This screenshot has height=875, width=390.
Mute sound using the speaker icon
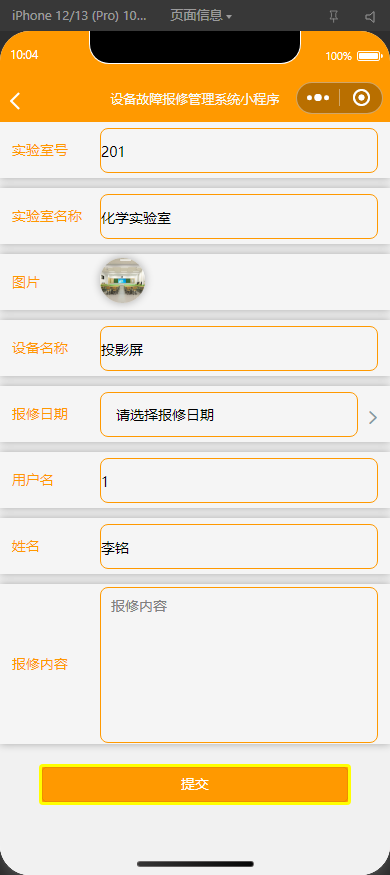pyautogui.click(x=370, y=16)
